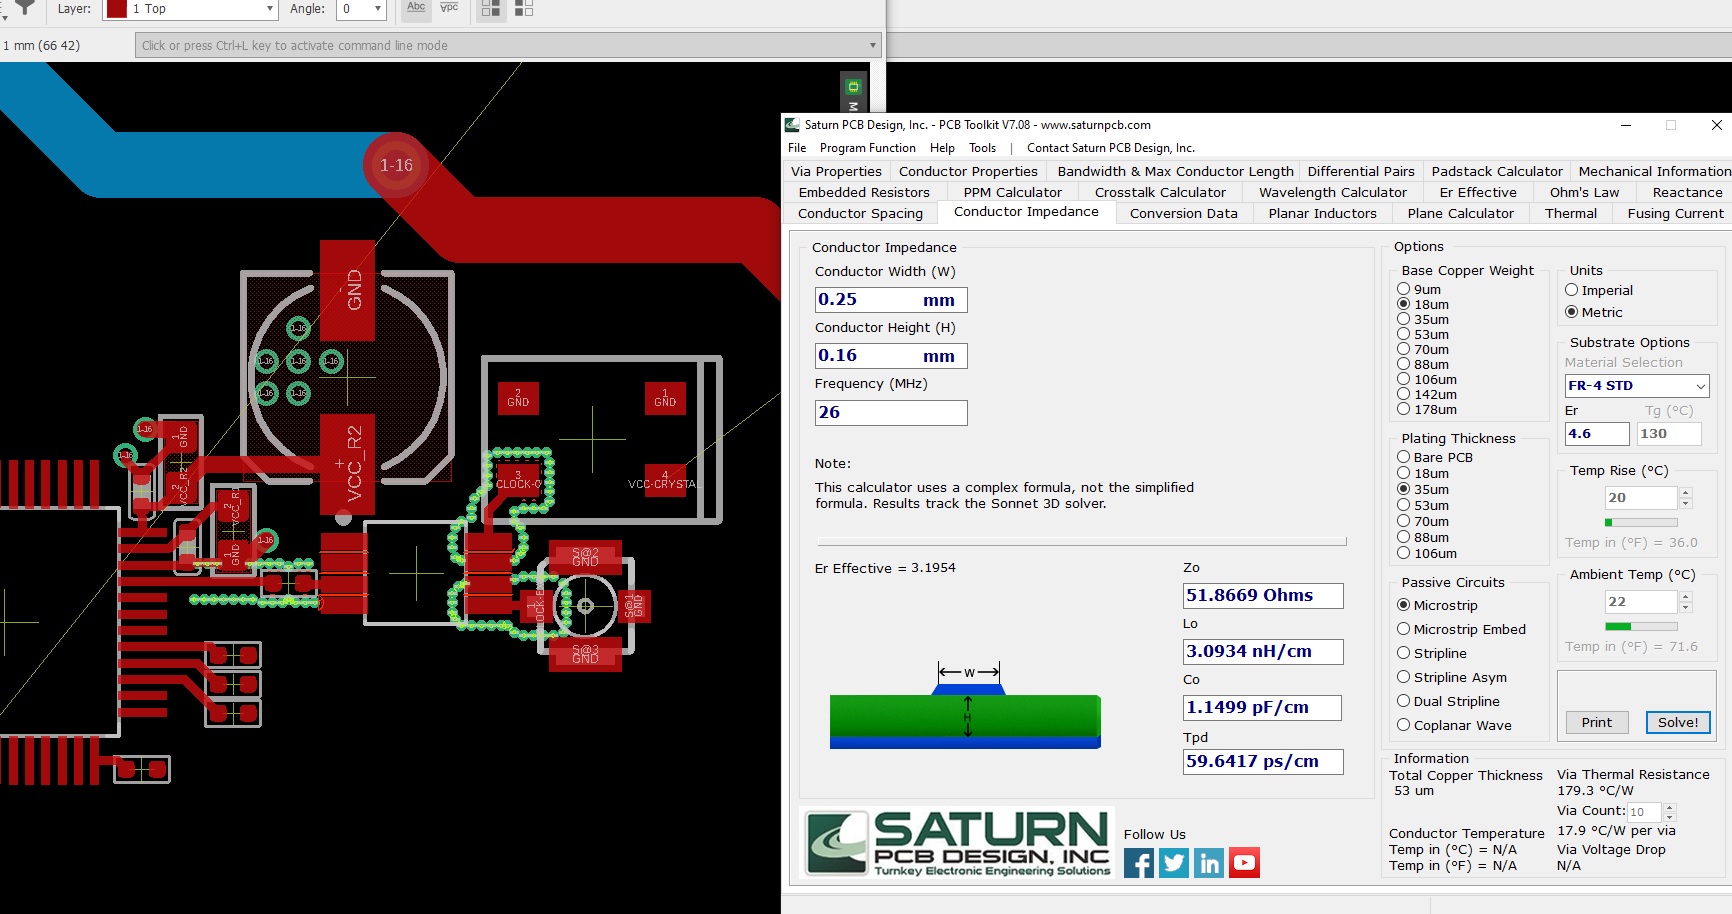The width and height of the screenshot is (1732, 914).
Task: Click the filter funnel icon in EAGLE toolbar
Action: tap(25, 8)
